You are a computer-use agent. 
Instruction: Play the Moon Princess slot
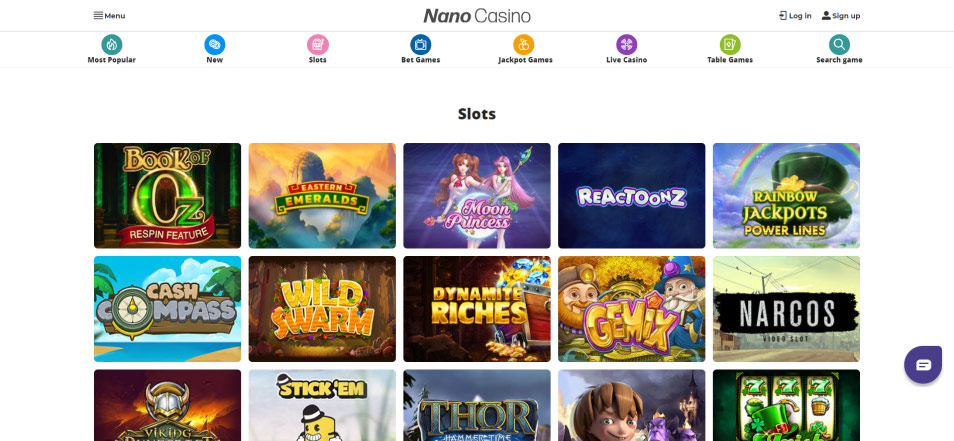click(477, 196)
